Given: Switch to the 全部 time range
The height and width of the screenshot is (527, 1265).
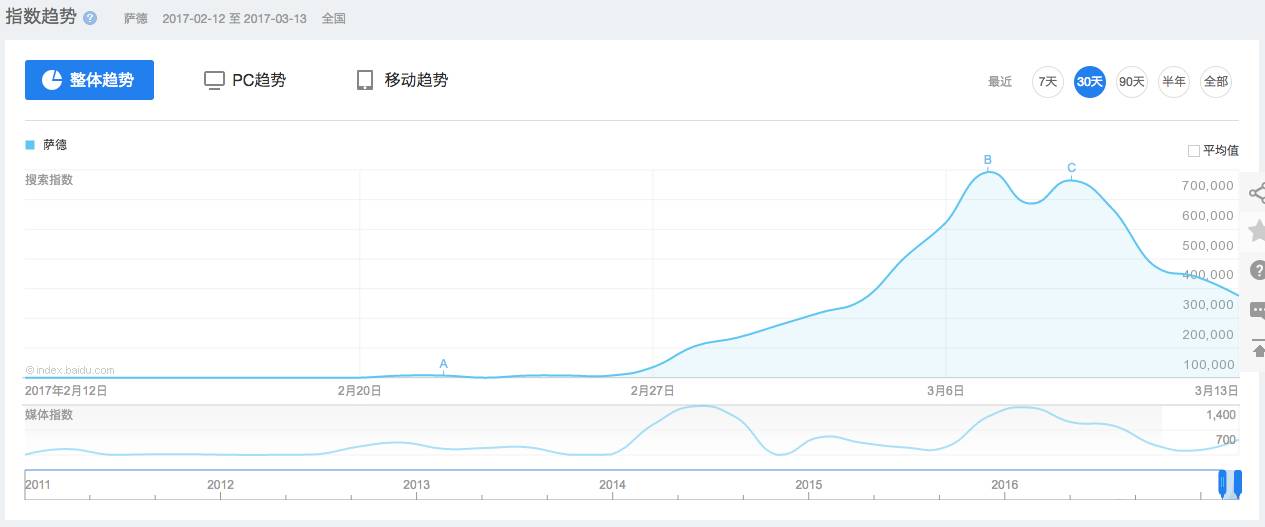Looking at the screenshot, I should click(1215, 82).
